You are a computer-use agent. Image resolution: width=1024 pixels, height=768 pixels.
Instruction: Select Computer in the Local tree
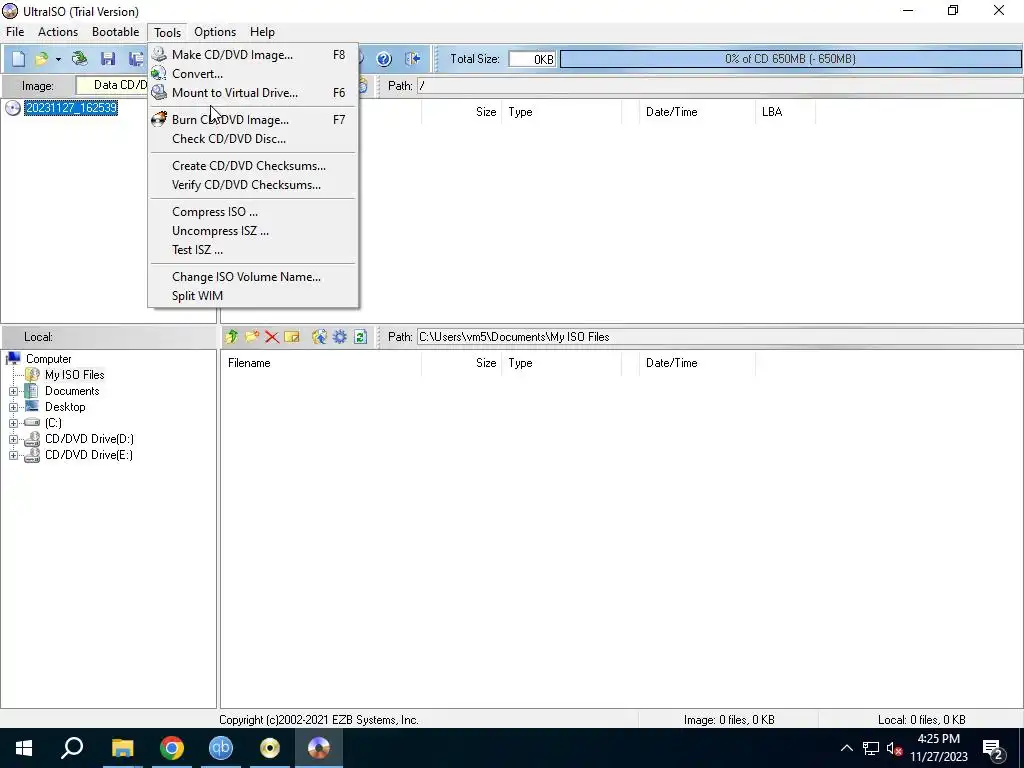(48, 359)
